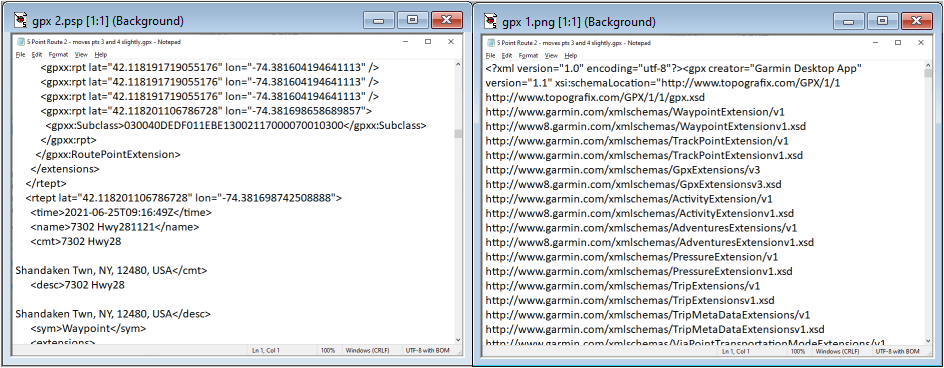
Task: Click Notepad's maximize button in gpx 1.png window
Action: click(898, 43)
